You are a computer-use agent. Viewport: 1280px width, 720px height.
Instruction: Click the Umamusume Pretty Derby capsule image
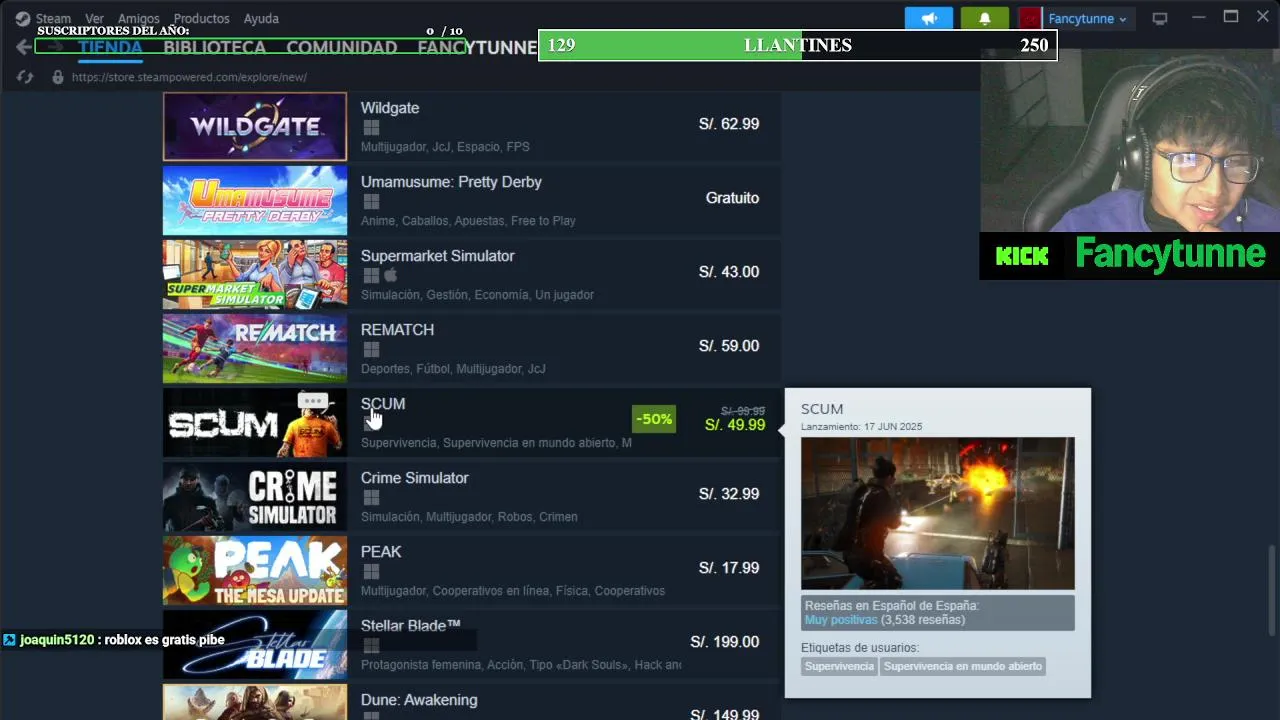(x=255, y=200)
